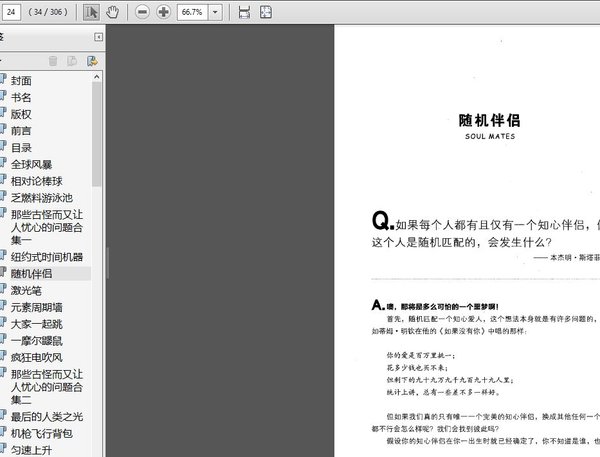
Task: Click the 66.7% zoom percentage field
Action: [x=192, y=12]
